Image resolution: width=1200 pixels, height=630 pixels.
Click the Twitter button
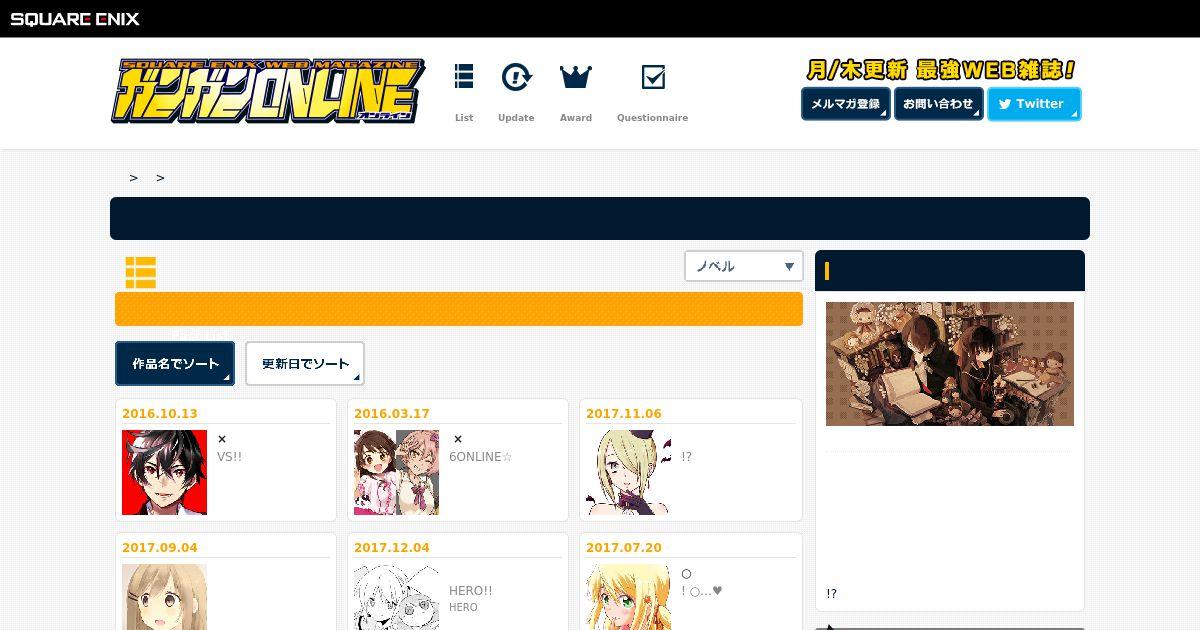click(1034, 104)
